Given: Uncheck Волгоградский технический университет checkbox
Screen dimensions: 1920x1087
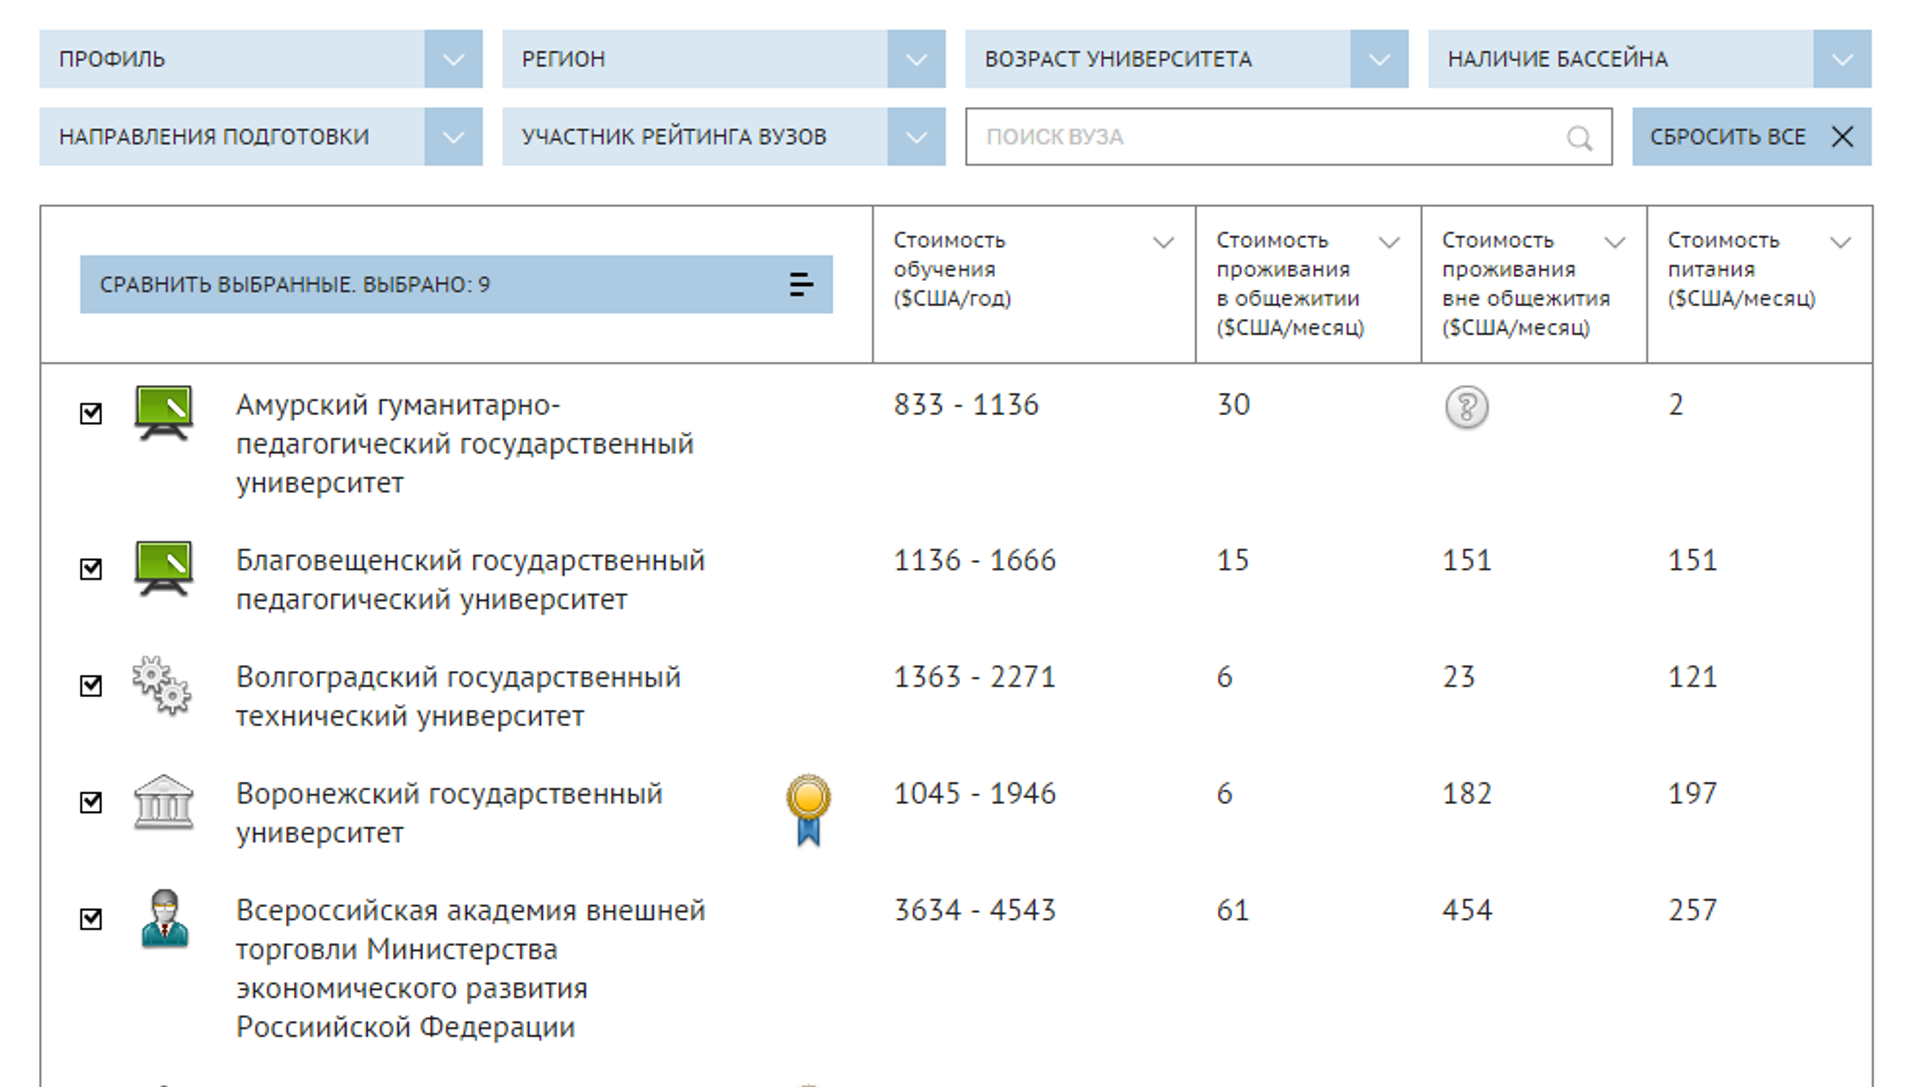Looking at the screenshot, I should pyautogui.click(x=91, y=685).
